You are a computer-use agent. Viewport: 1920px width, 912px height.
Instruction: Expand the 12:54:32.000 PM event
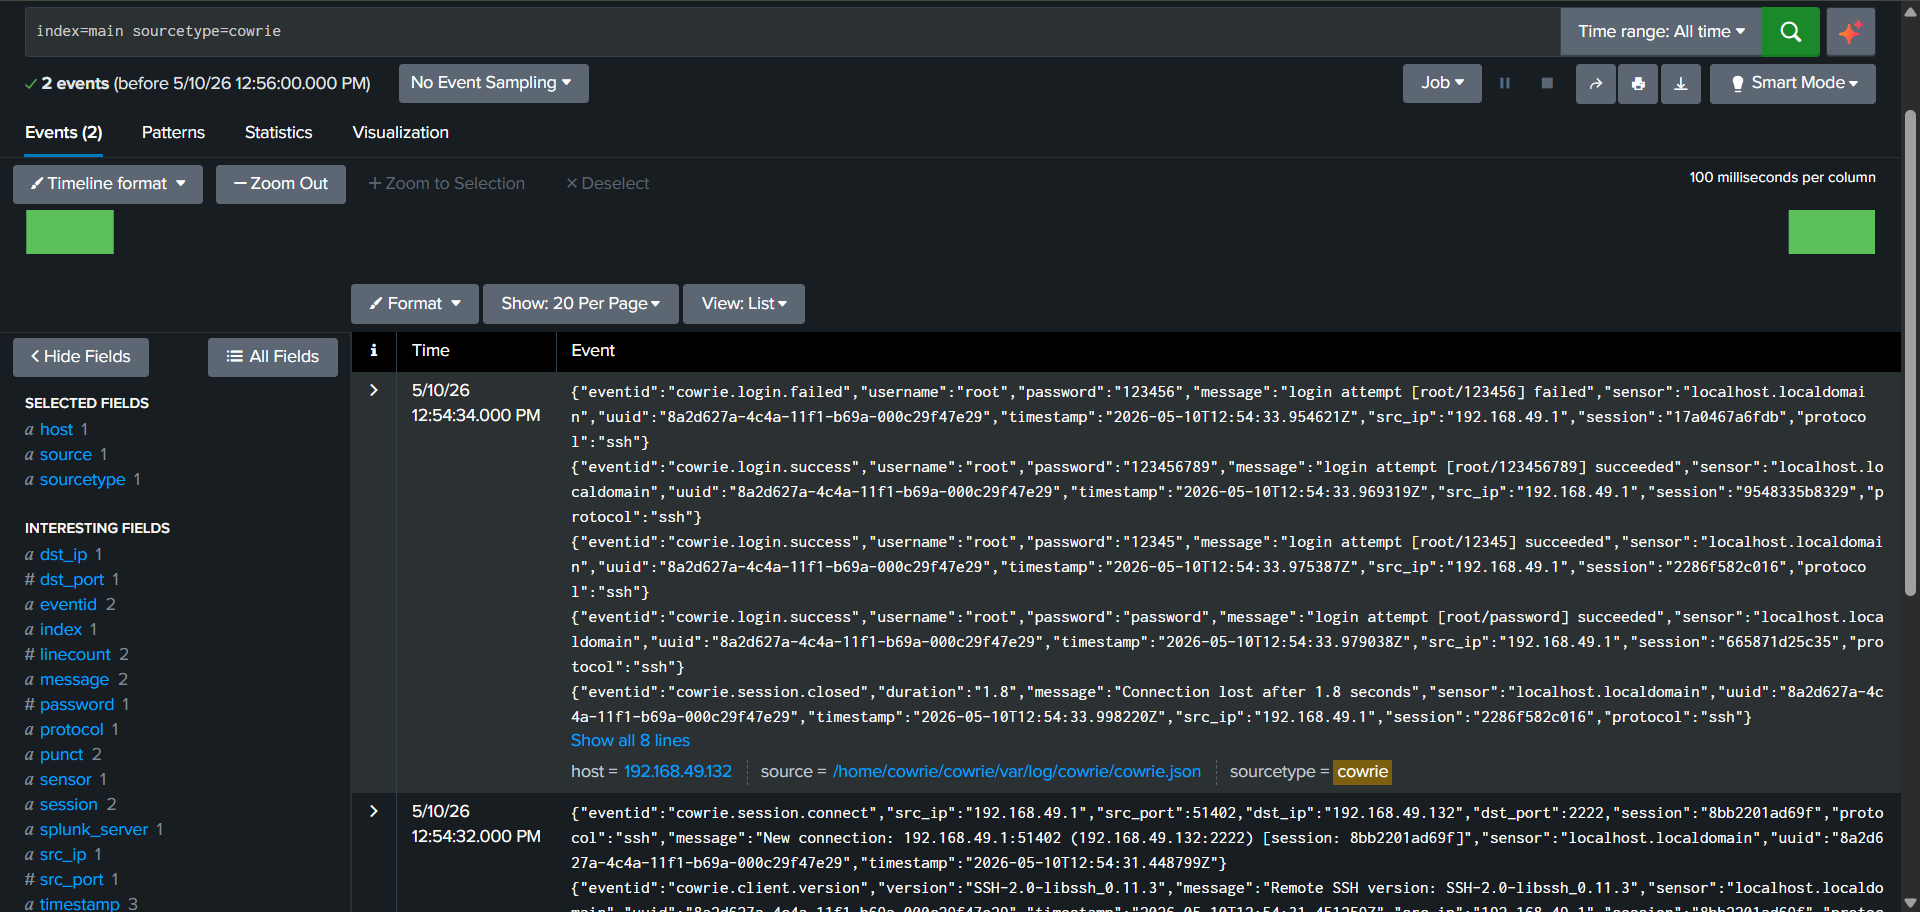pyautogui.click(x=374, y=811)
